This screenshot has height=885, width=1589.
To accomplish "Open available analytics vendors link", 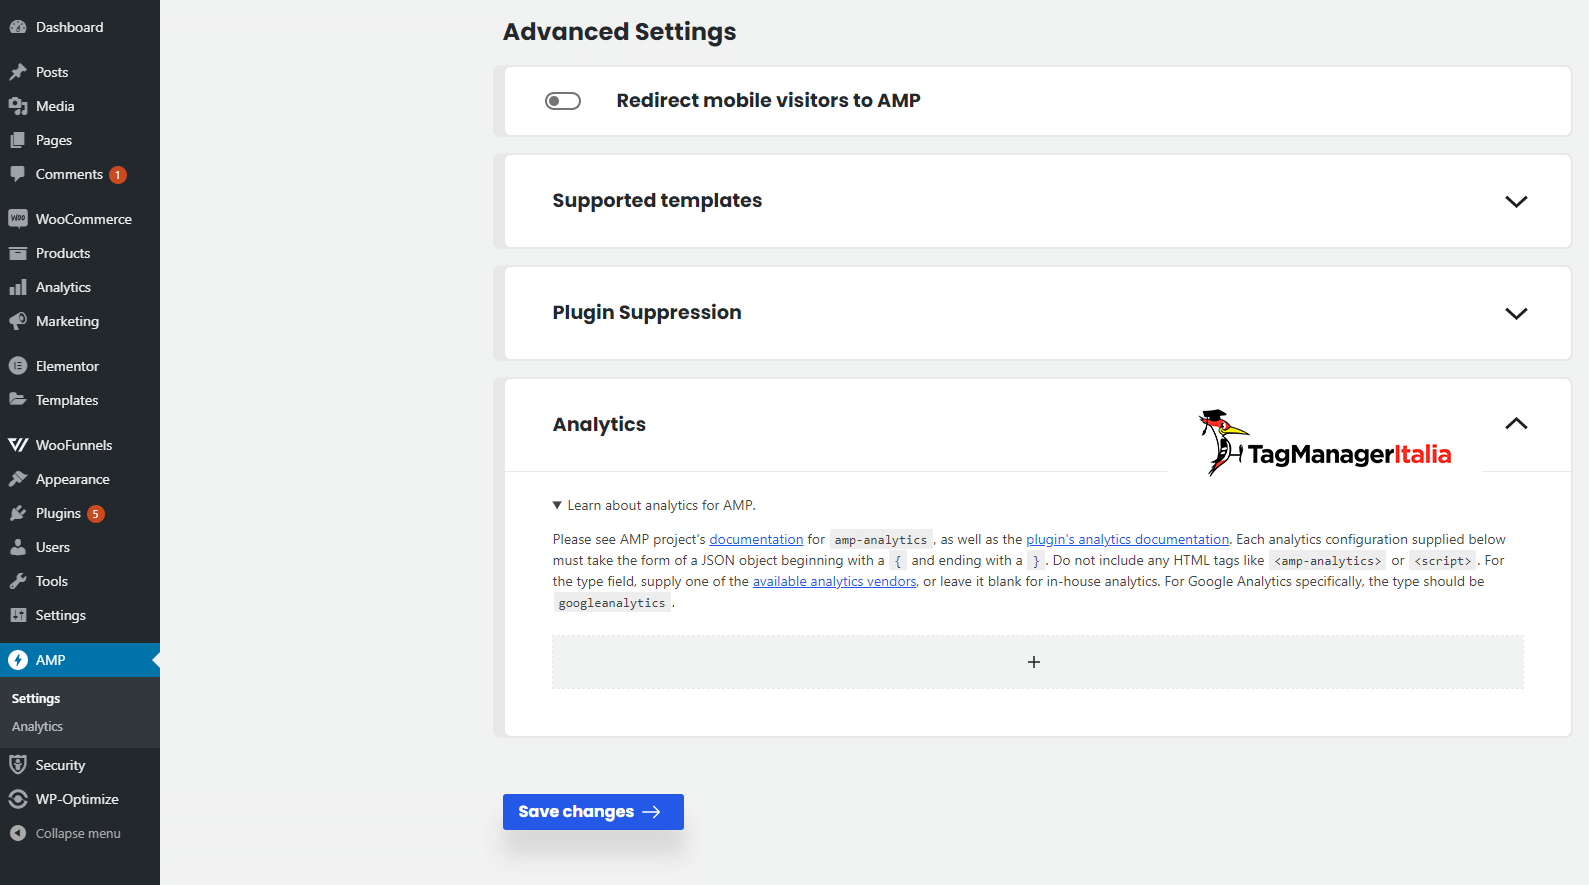I will (x=834, y=581).
